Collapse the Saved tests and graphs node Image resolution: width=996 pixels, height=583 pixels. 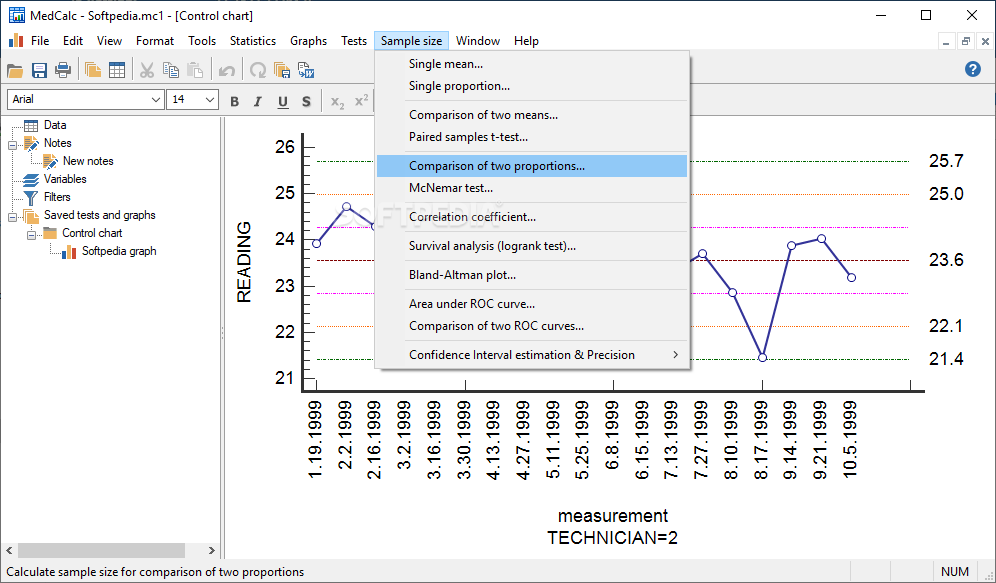pos(13,217)
